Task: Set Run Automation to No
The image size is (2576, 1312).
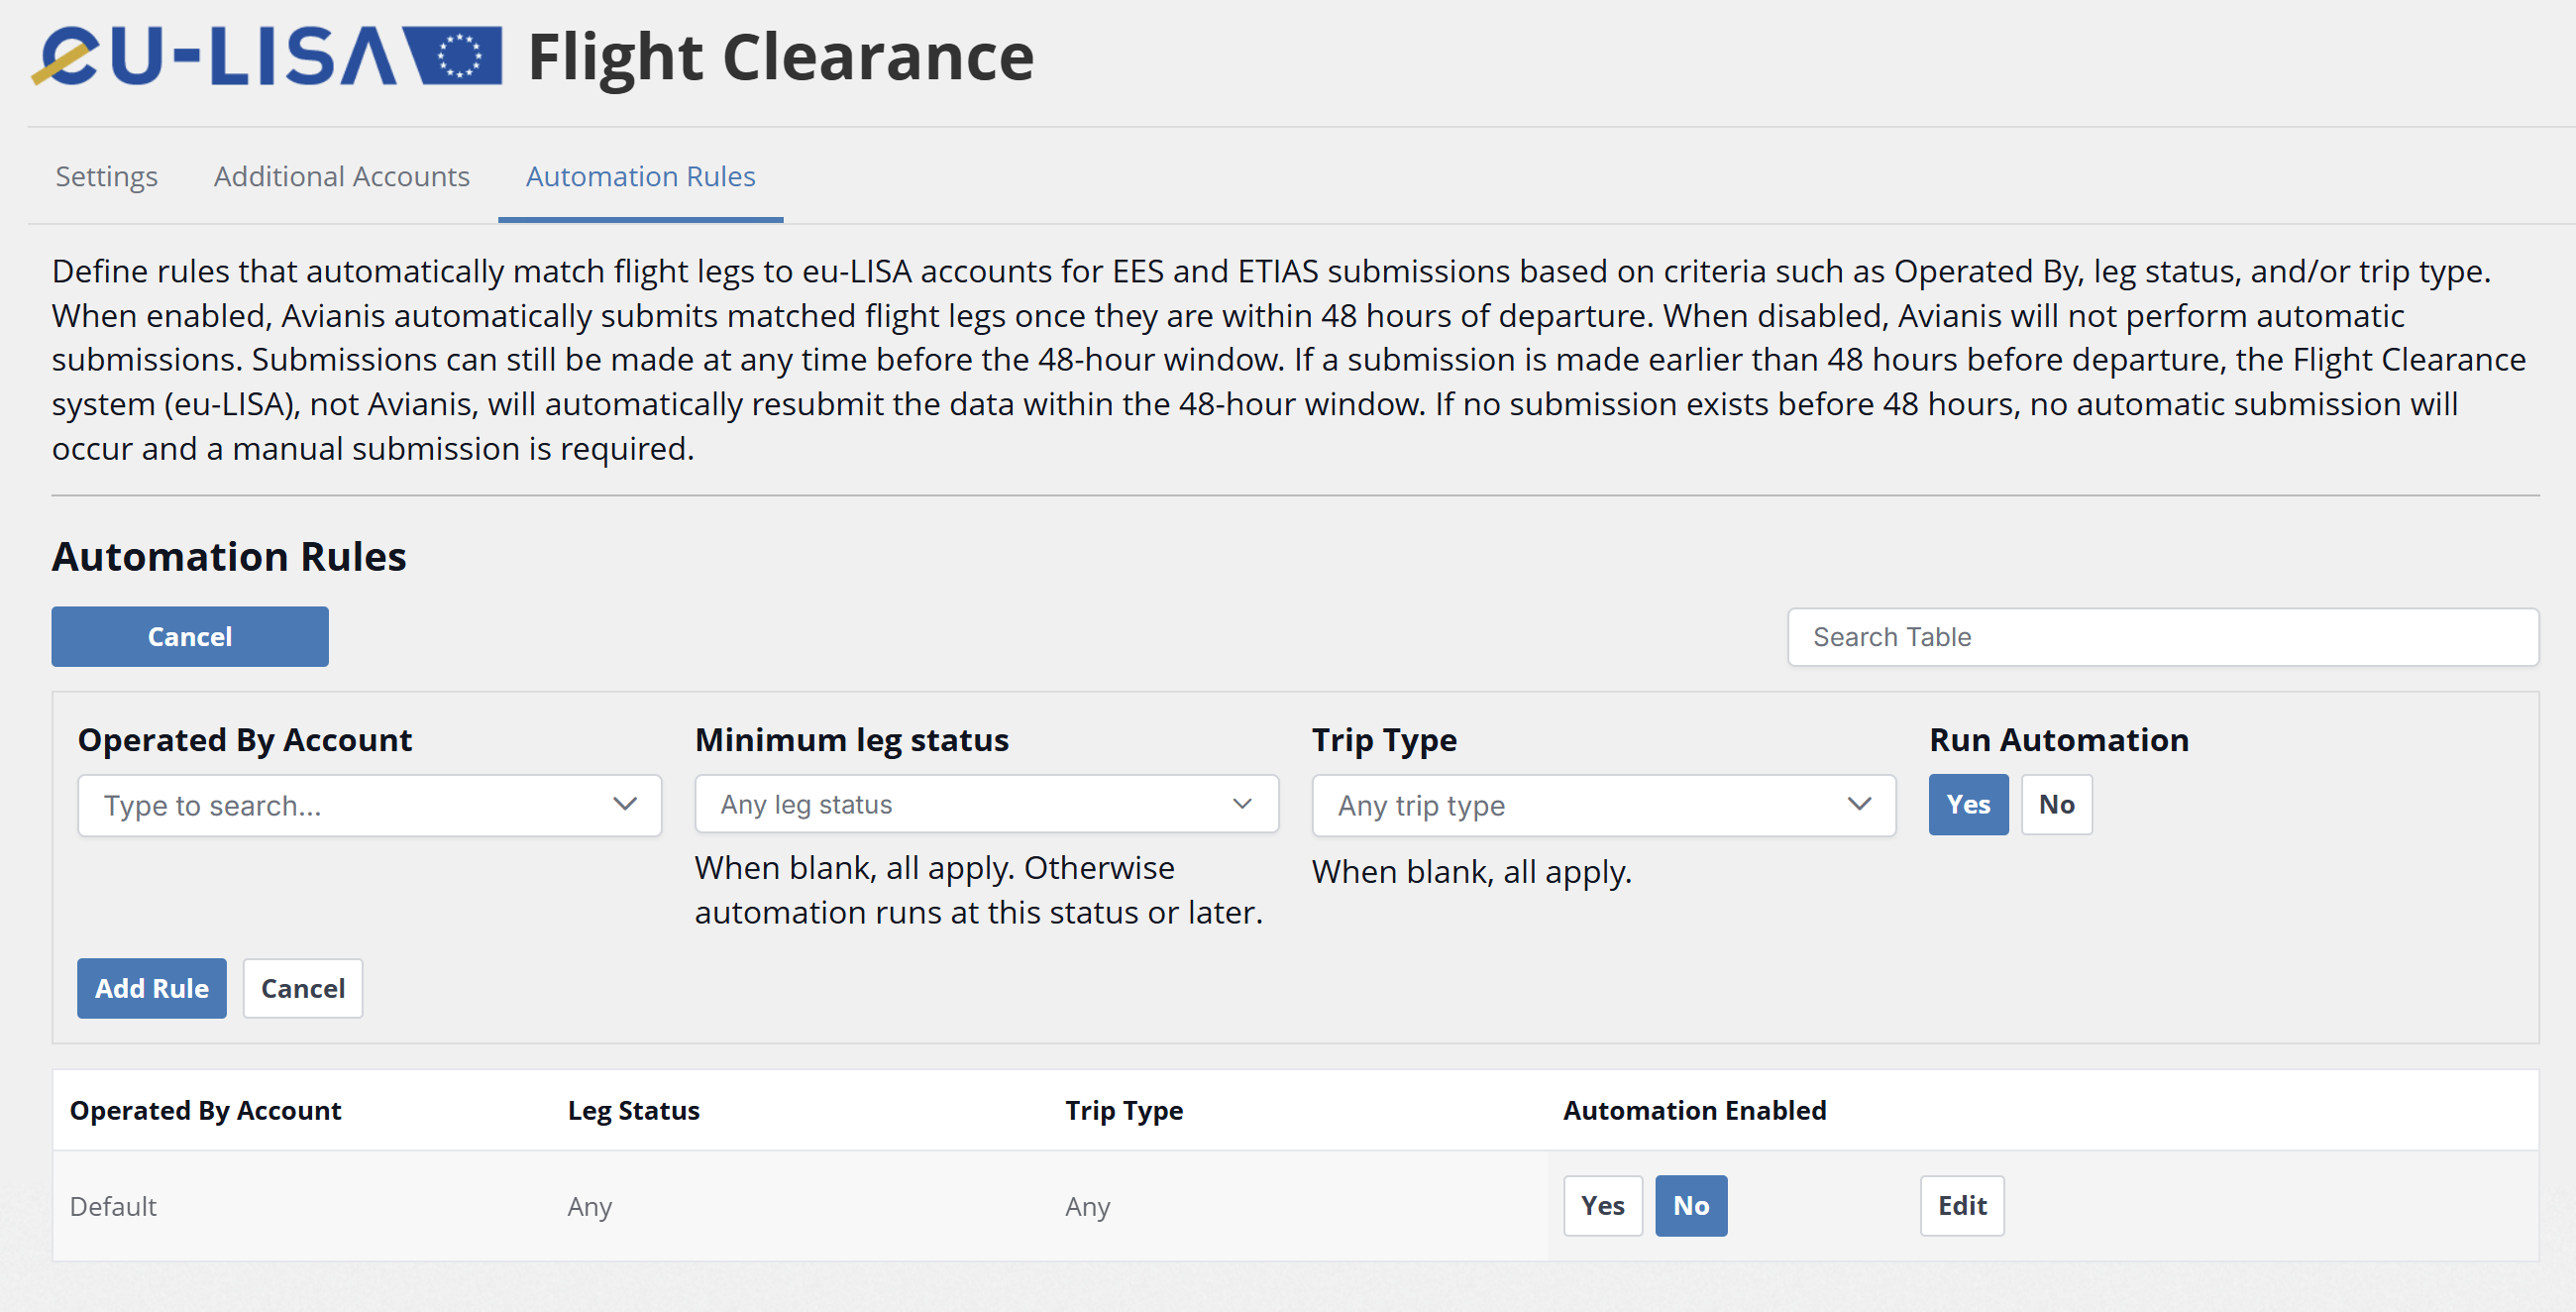Action: (x=2056, y=804)
